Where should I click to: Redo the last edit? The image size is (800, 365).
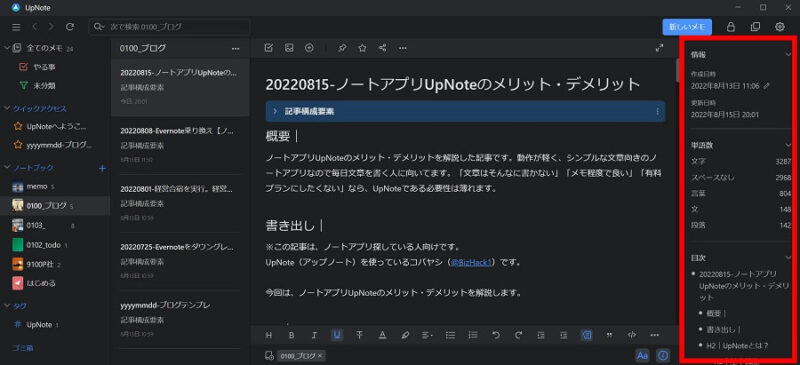tap(518, 335)
